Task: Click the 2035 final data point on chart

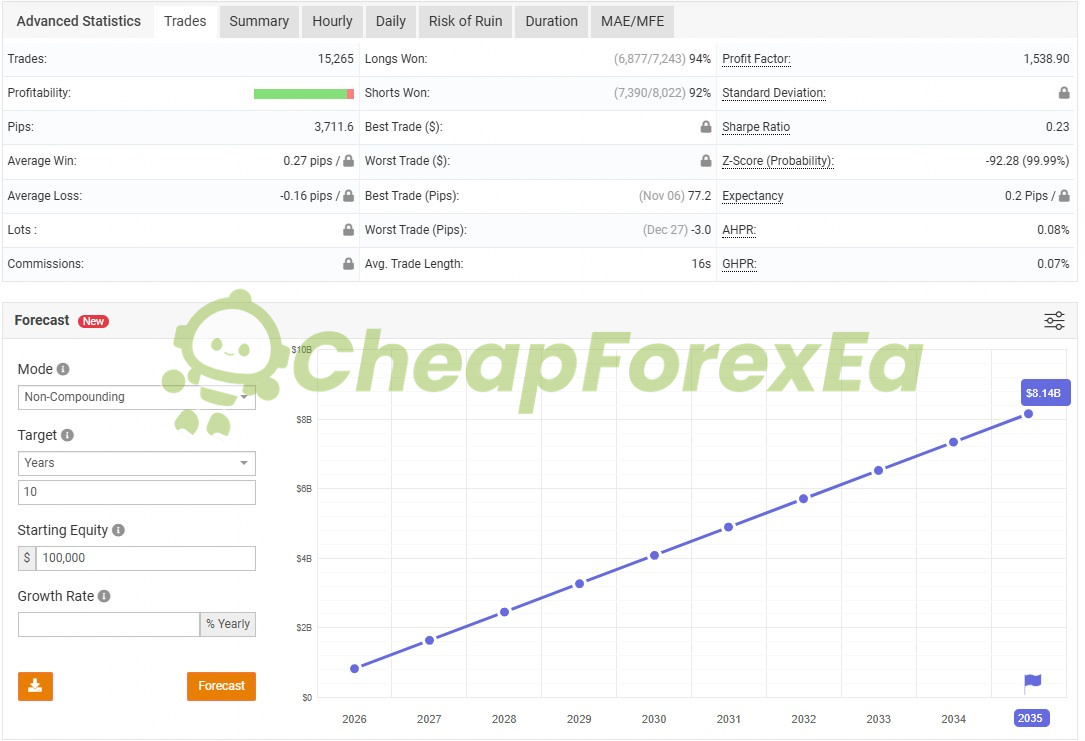Action: tap(1028, 414)
